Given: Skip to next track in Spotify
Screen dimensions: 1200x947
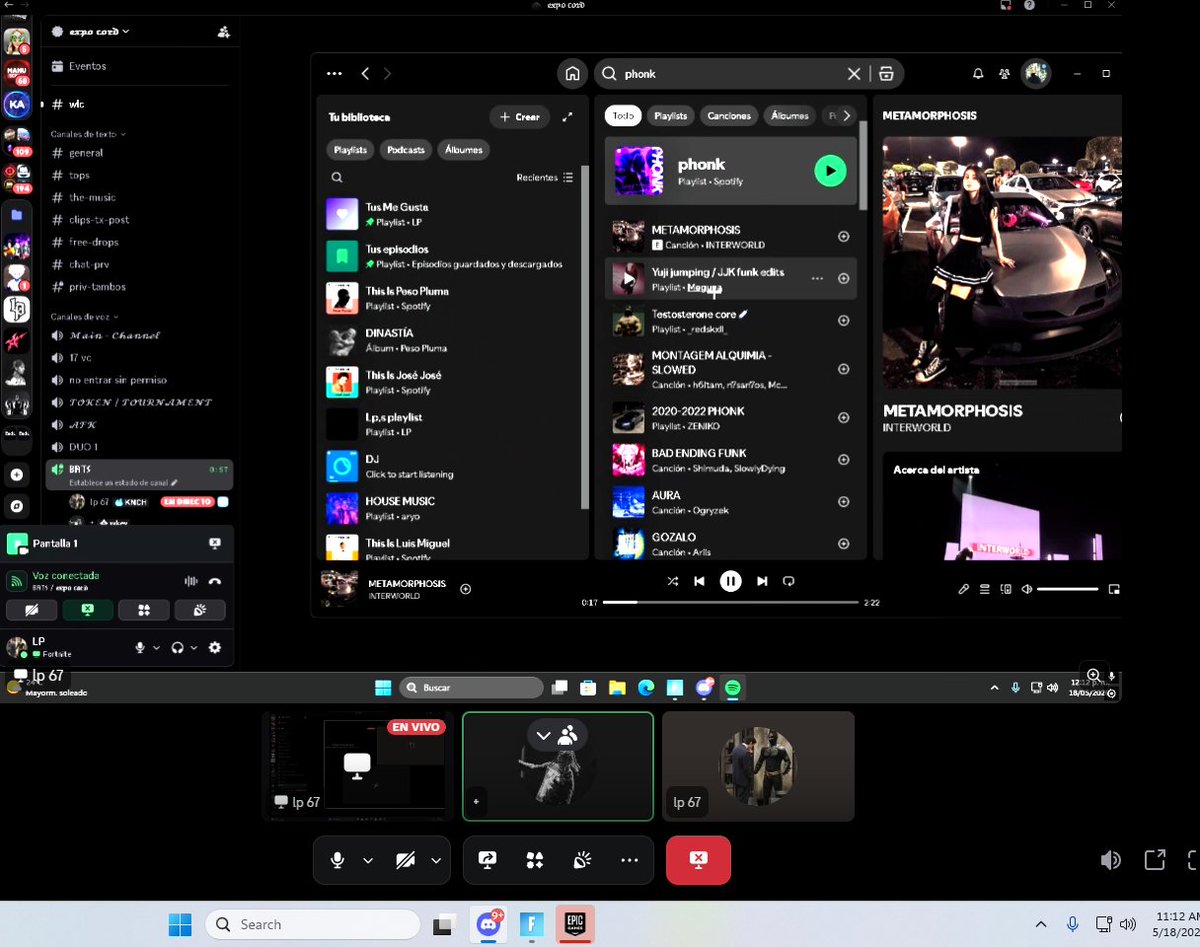Looking at the screenshot, I should click(762, 581).
